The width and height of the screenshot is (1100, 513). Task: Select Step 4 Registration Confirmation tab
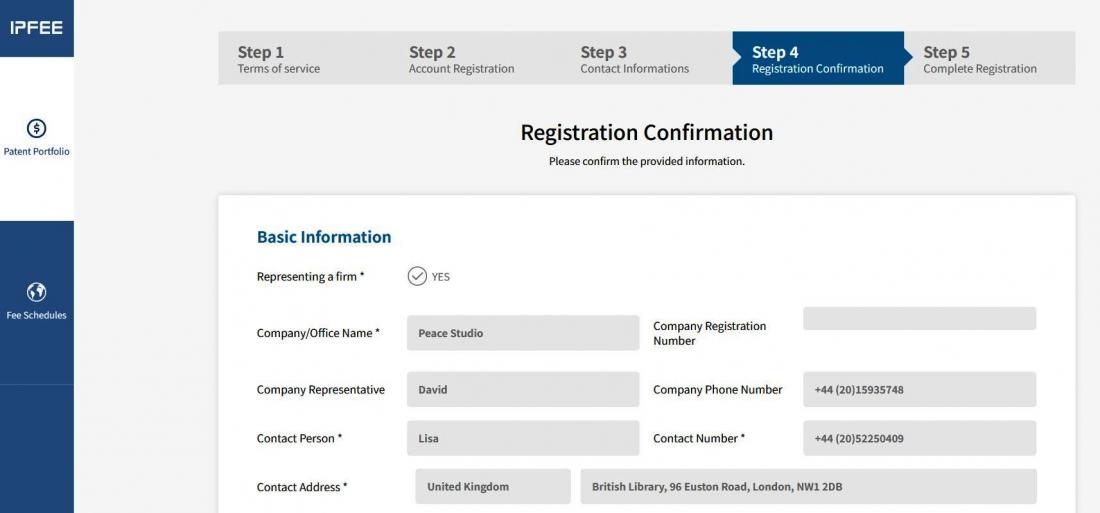pyautogui.click(x=817, y=59)
